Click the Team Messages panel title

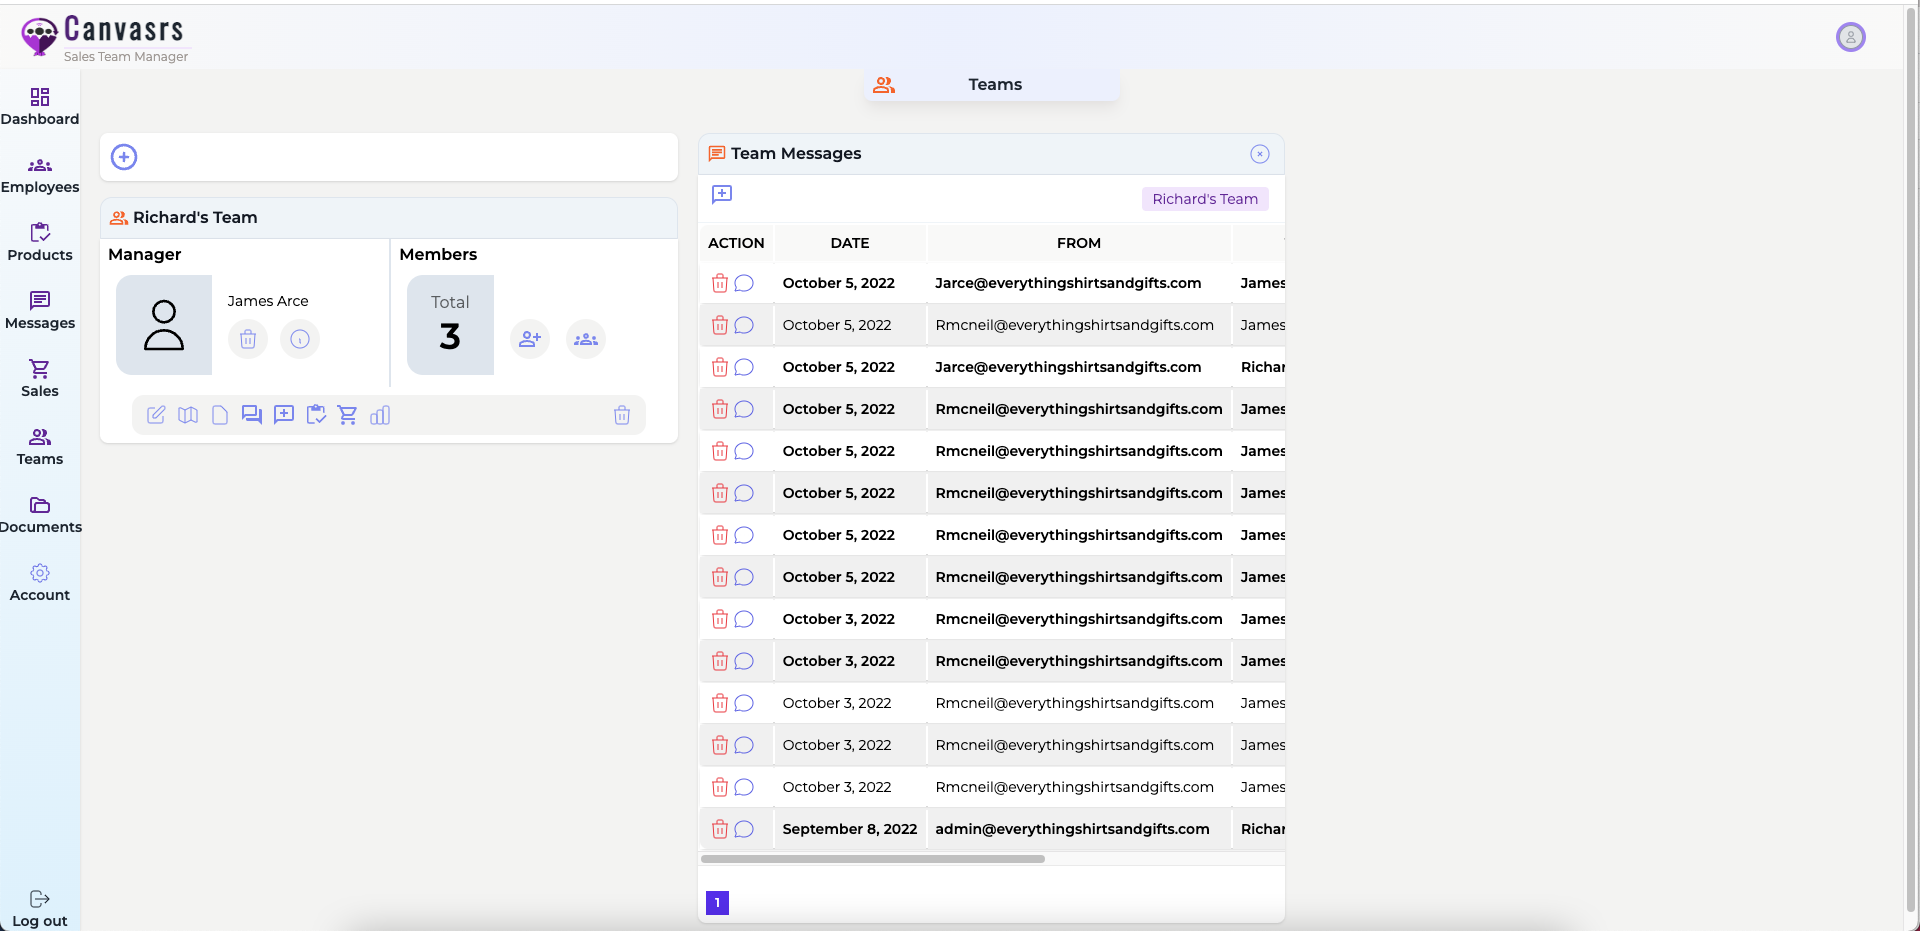(x=796, y=153)
